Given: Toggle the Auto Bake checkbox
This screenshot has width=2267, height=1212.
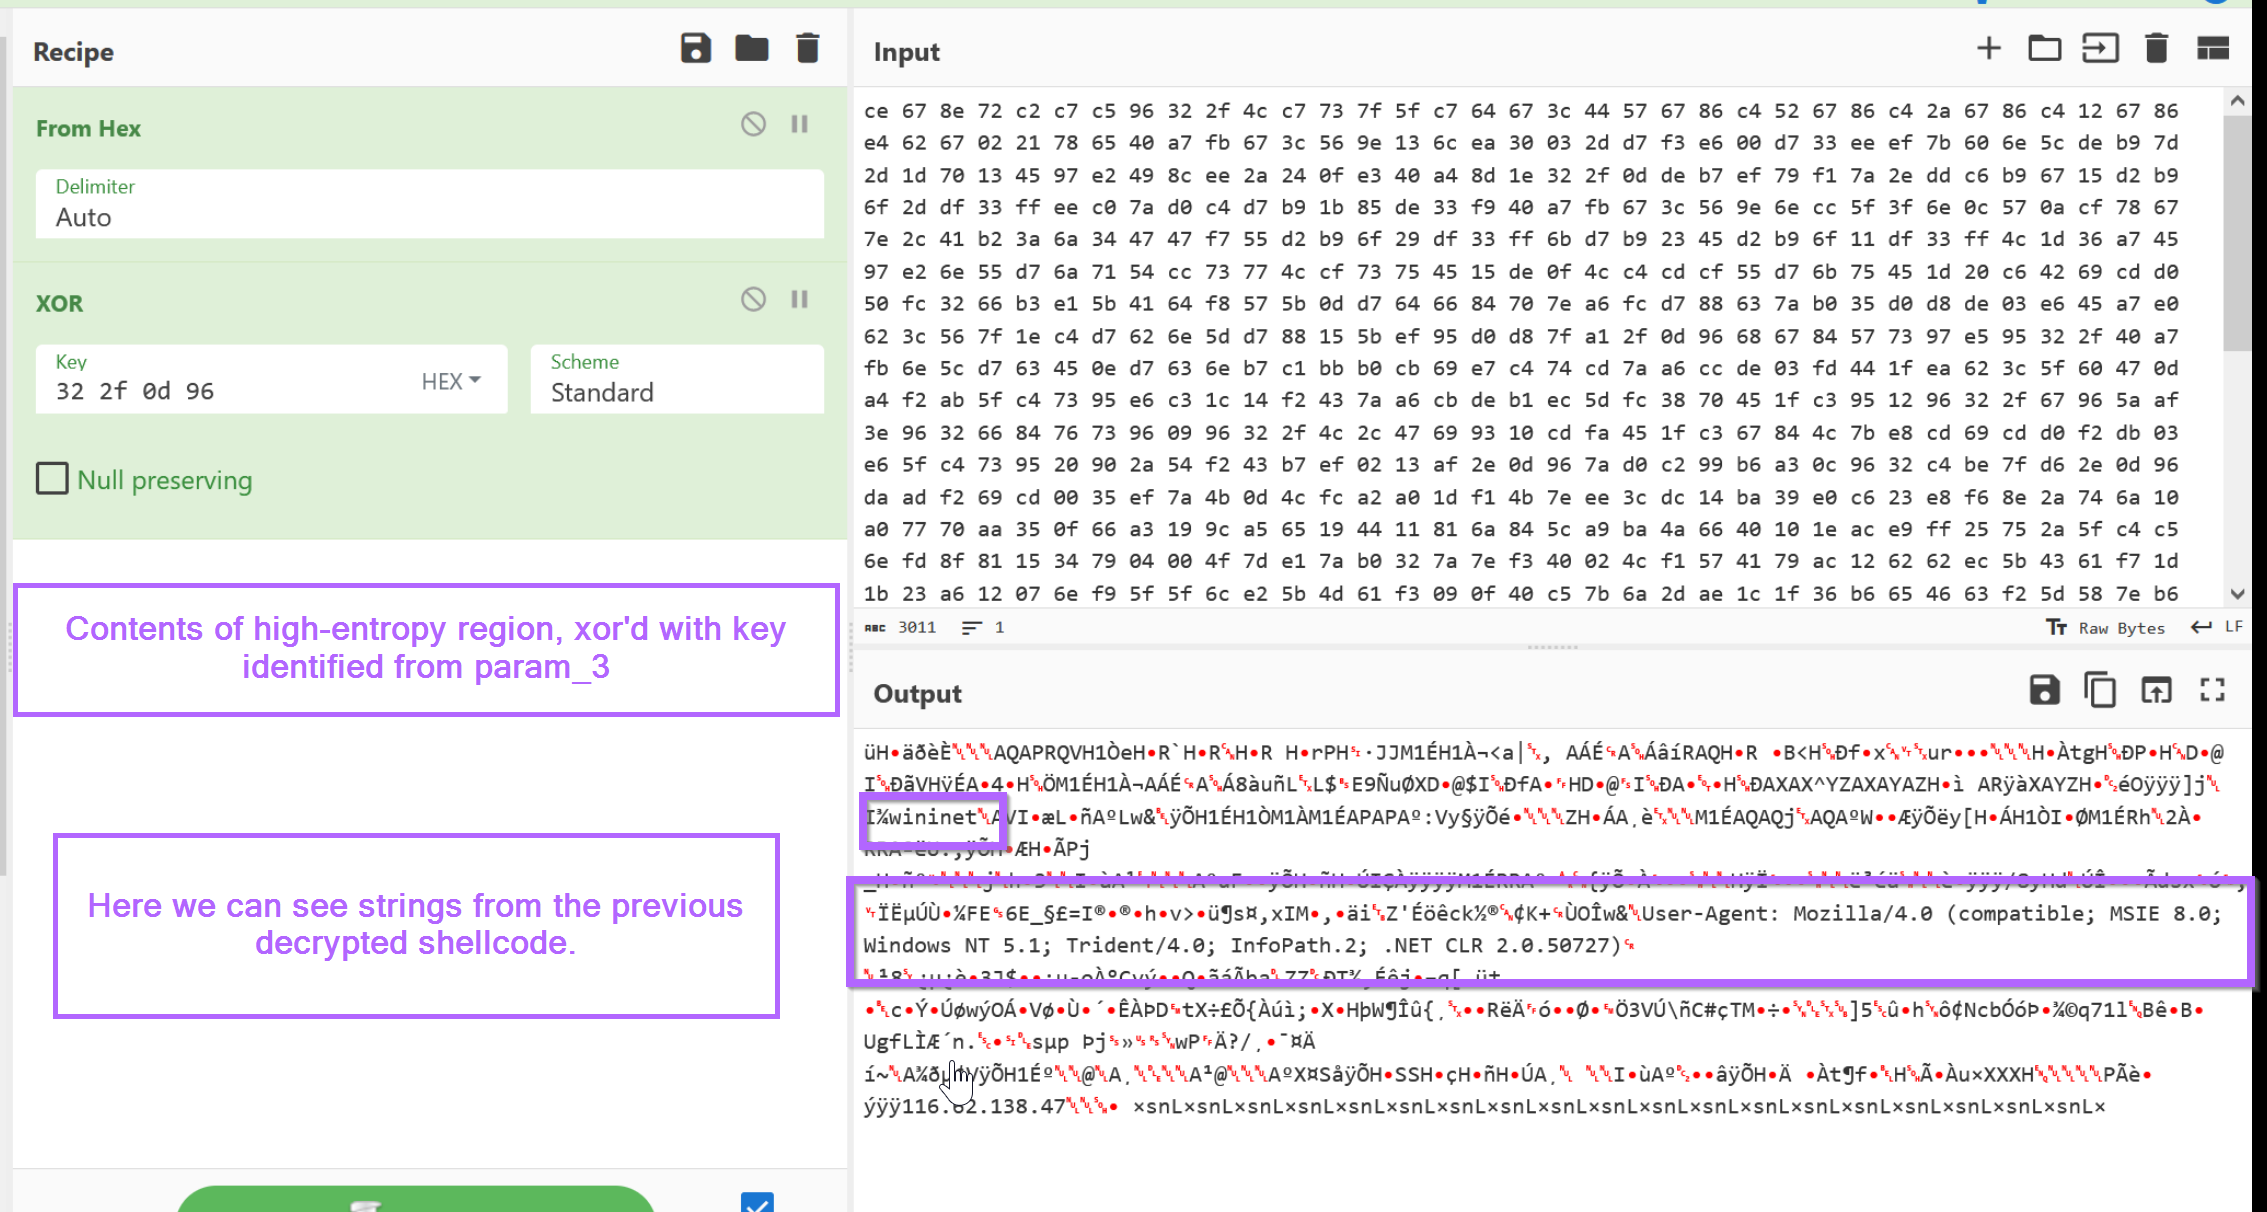Looking at the screenshot, I should tap(757, 1202).
